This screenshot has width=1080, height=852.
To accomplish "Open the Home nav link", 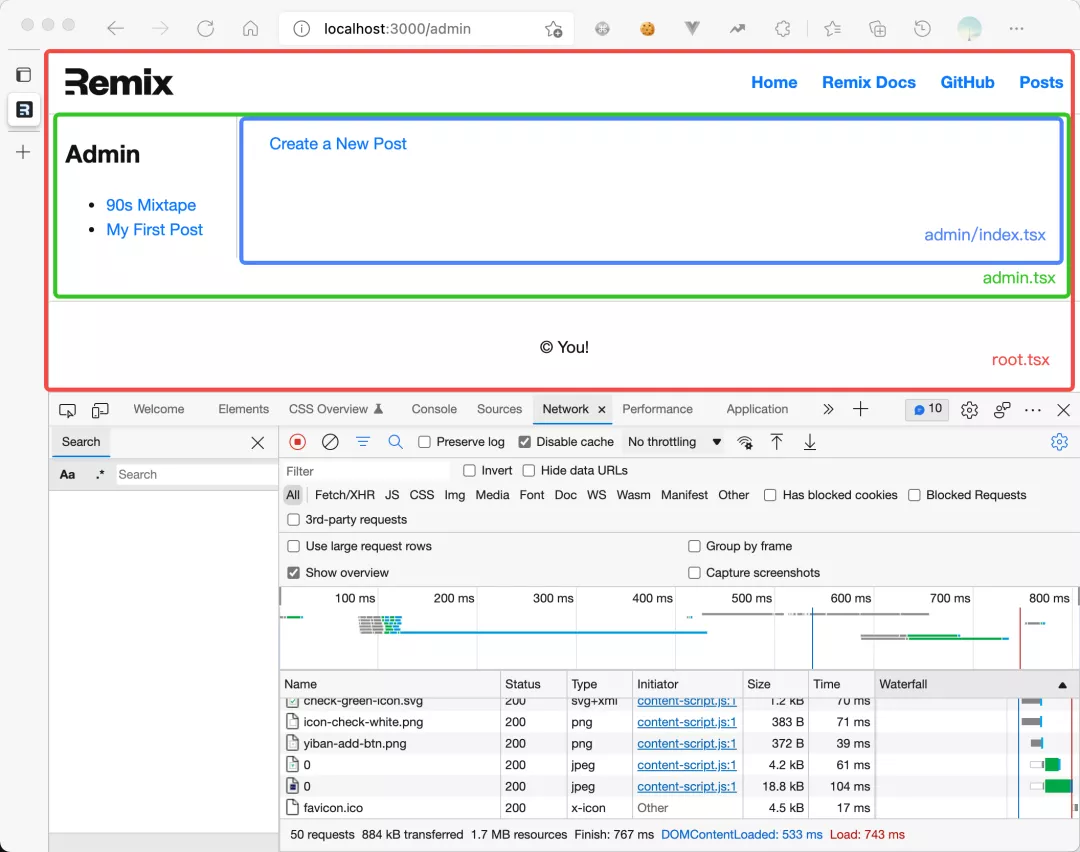I will point(774,83).
